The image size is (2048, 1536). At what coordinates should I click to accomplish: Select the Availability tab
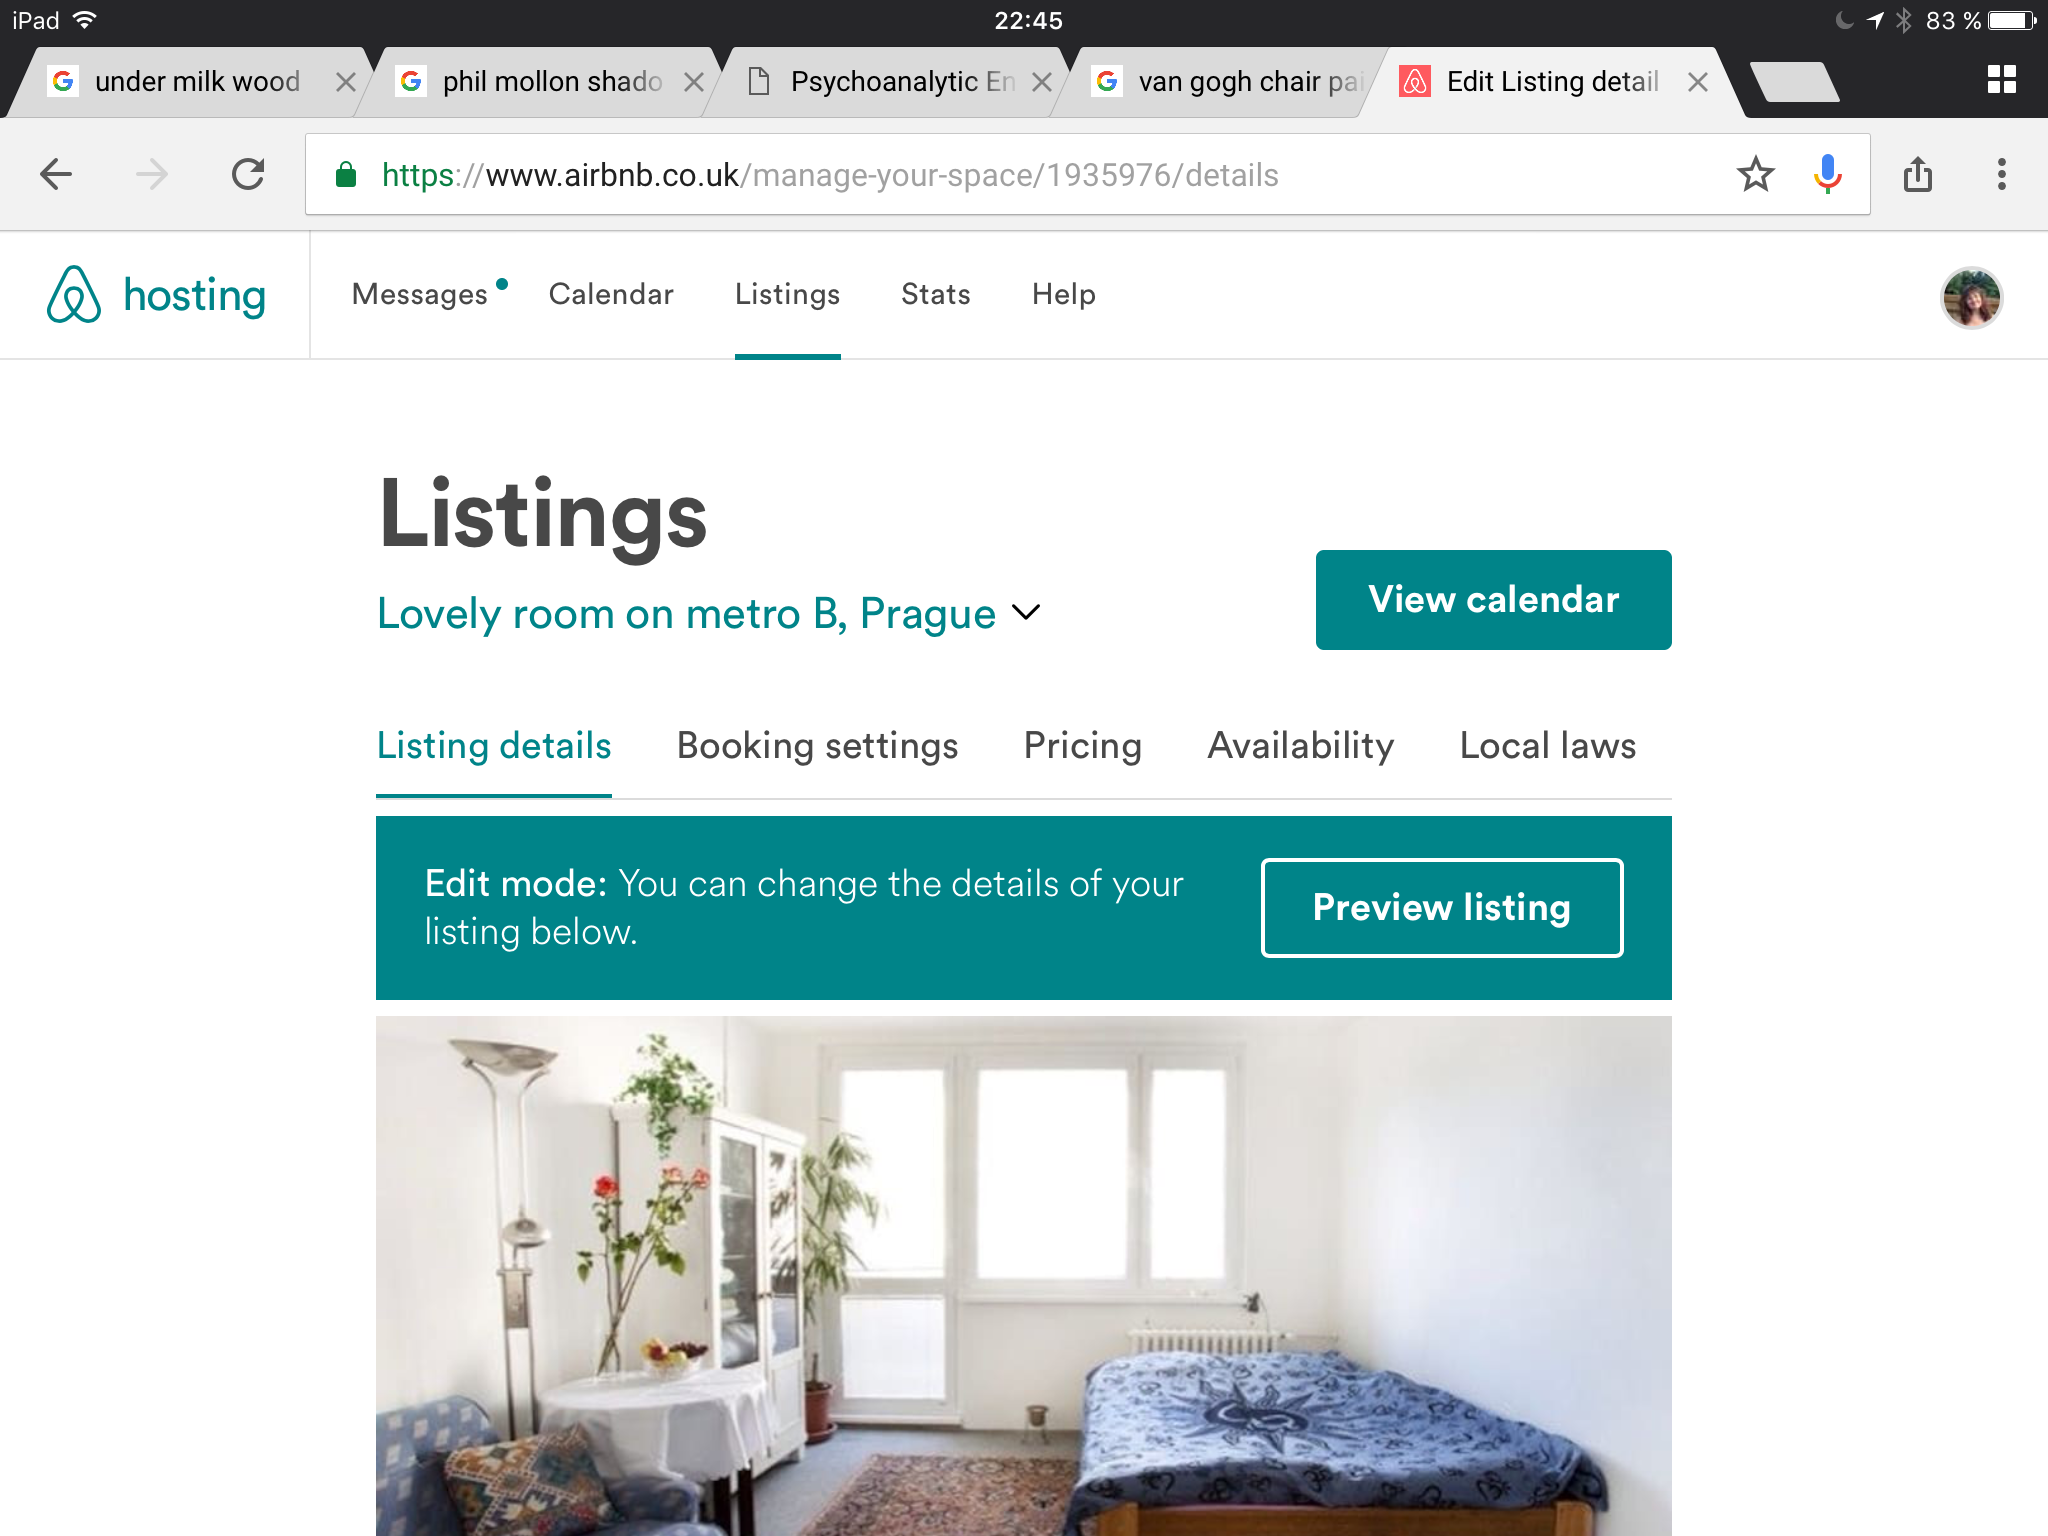[x=1300, y=746]
